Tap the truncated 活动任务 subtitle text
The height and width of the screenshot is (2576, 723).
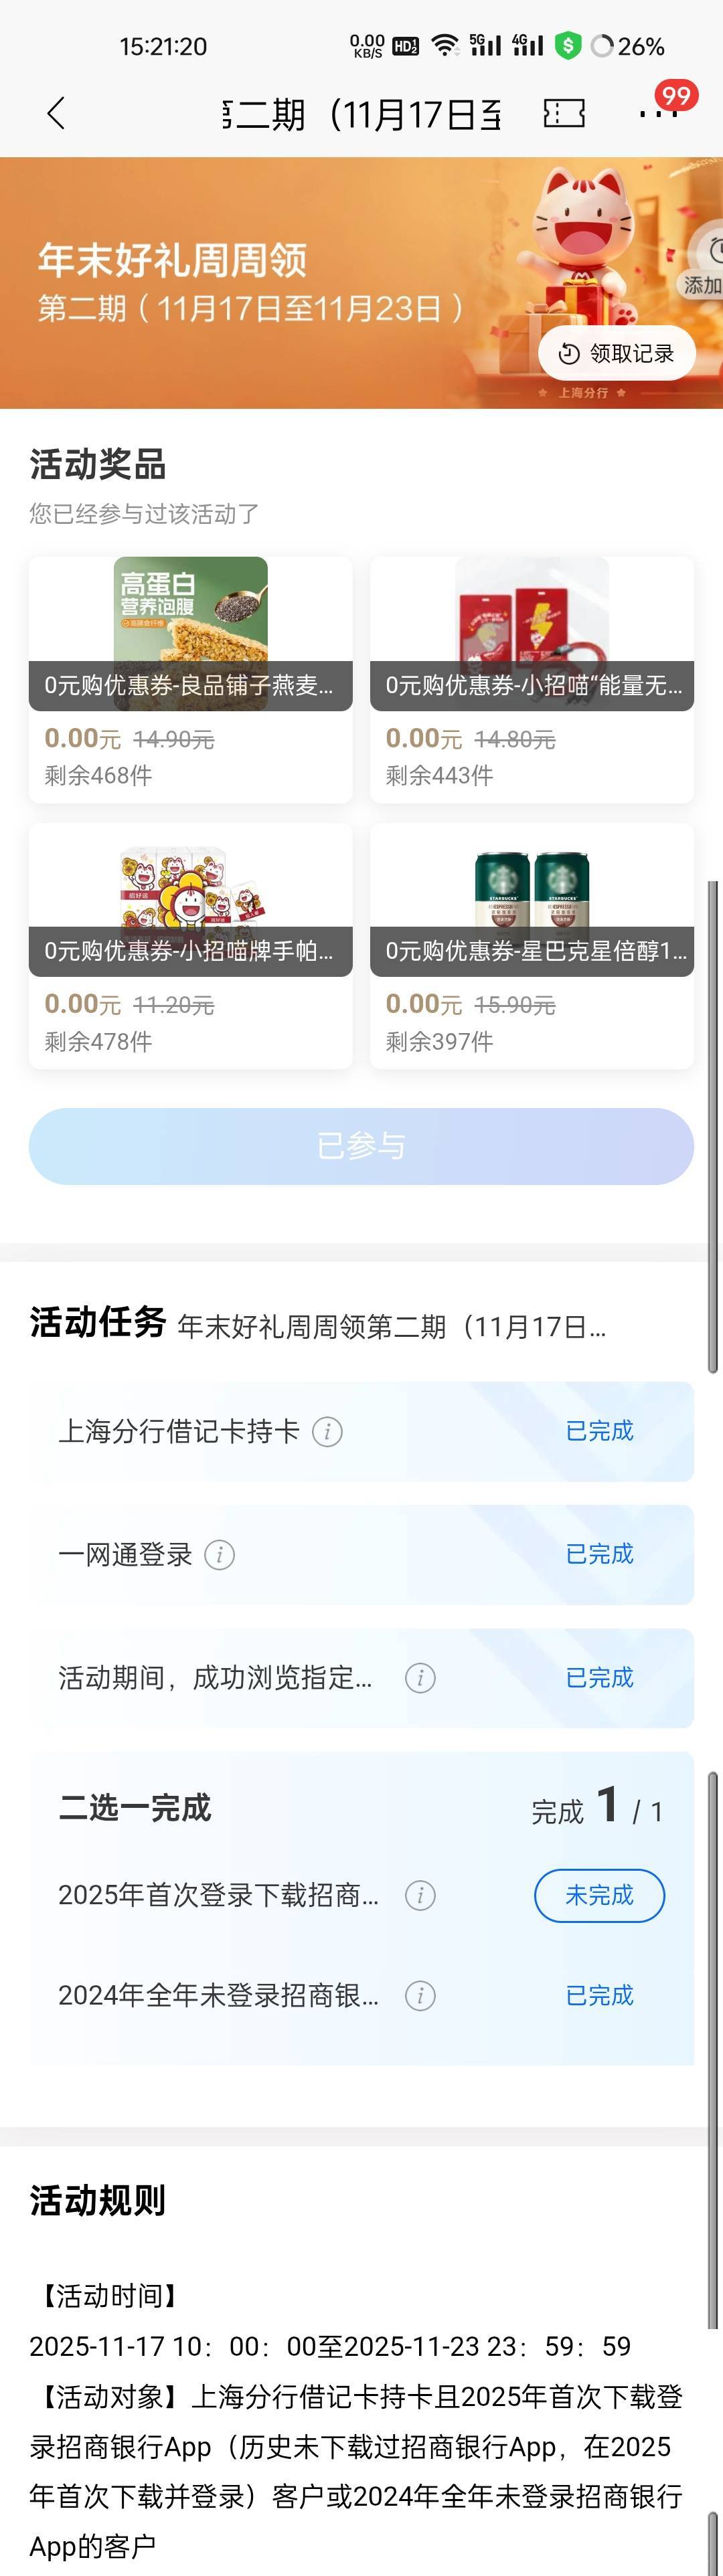(x=391, y=1327)
